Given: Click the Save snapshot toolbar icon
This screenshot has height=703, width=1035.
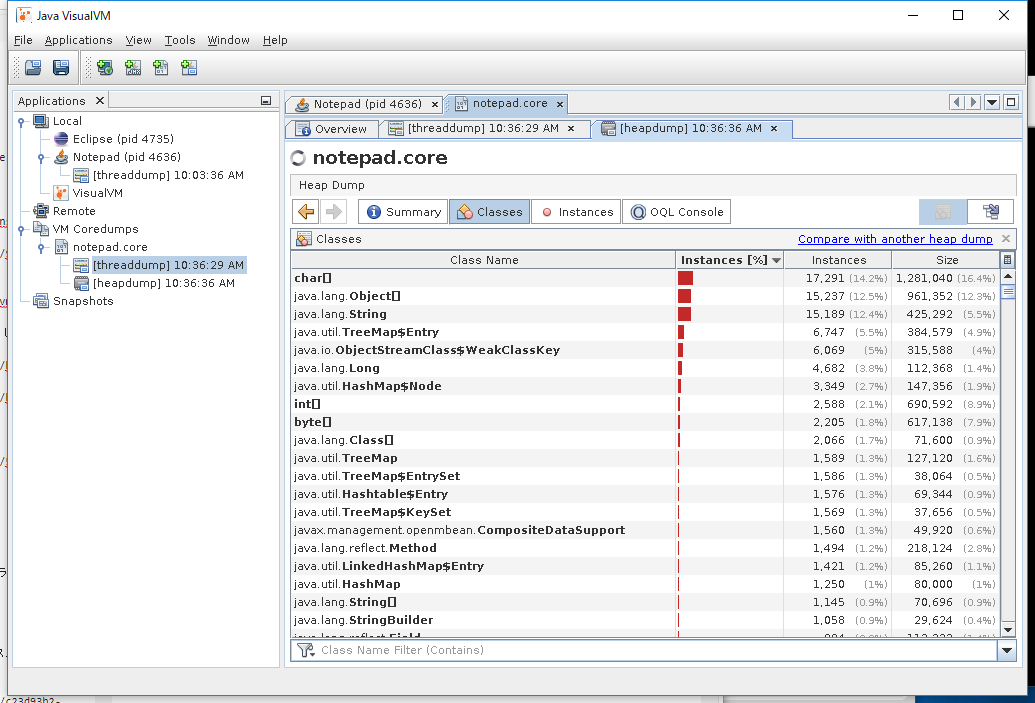Looking at the screenshot, I should coord(61,68).
